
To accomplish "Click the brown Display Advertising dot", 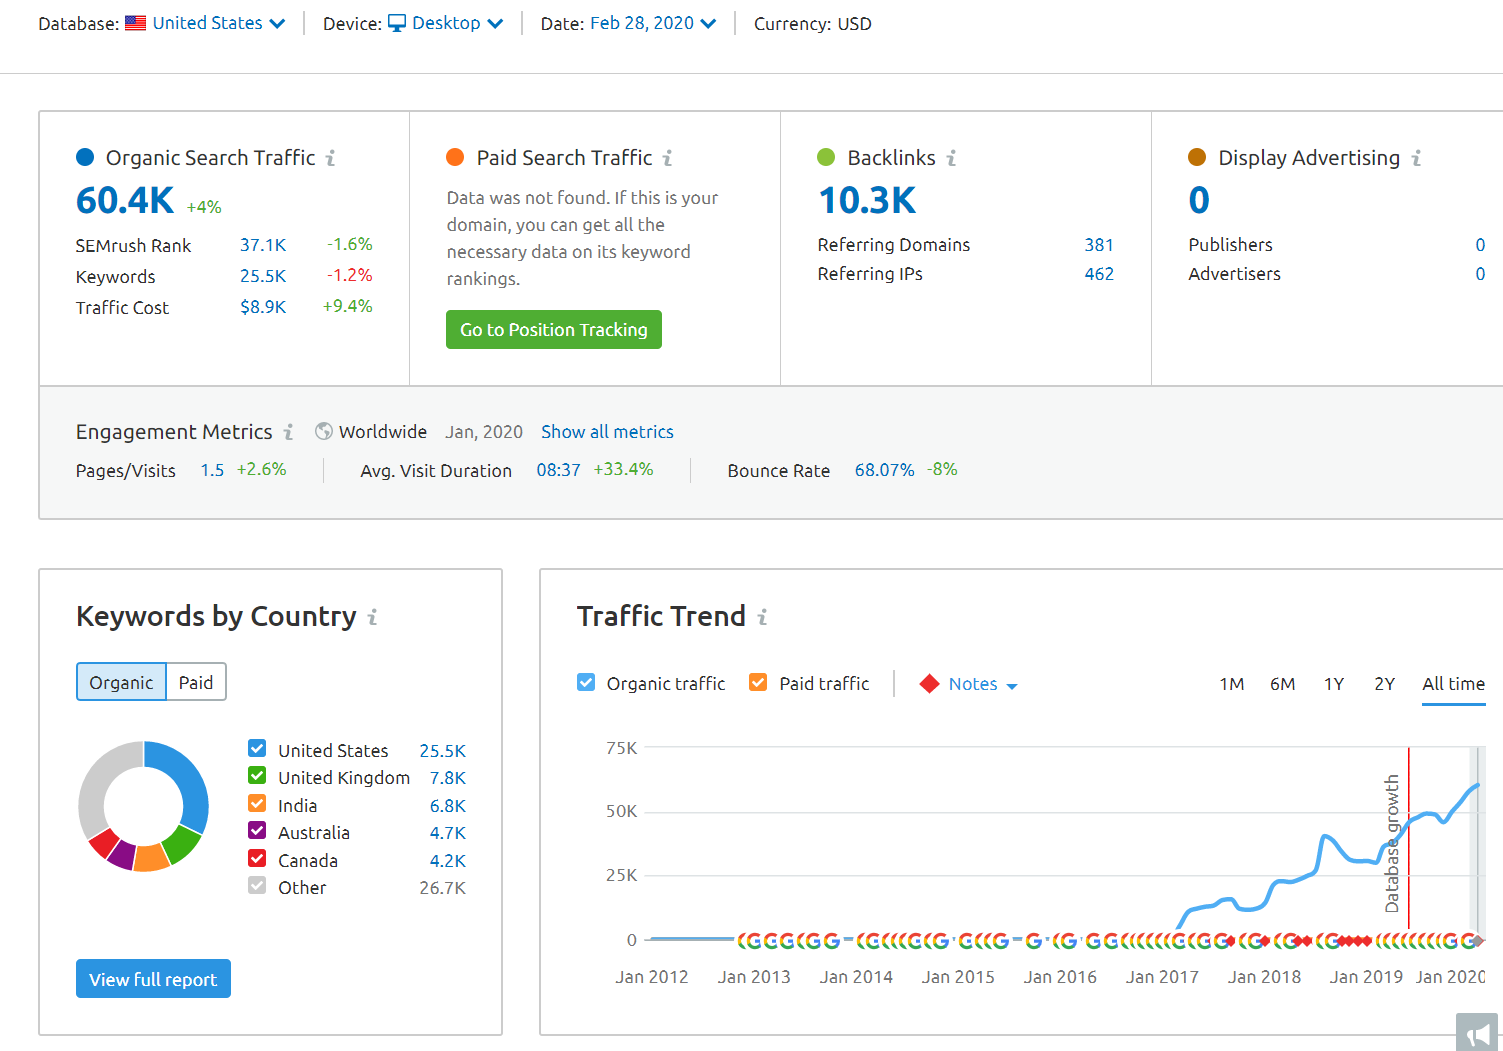I will pos(1197,157).
